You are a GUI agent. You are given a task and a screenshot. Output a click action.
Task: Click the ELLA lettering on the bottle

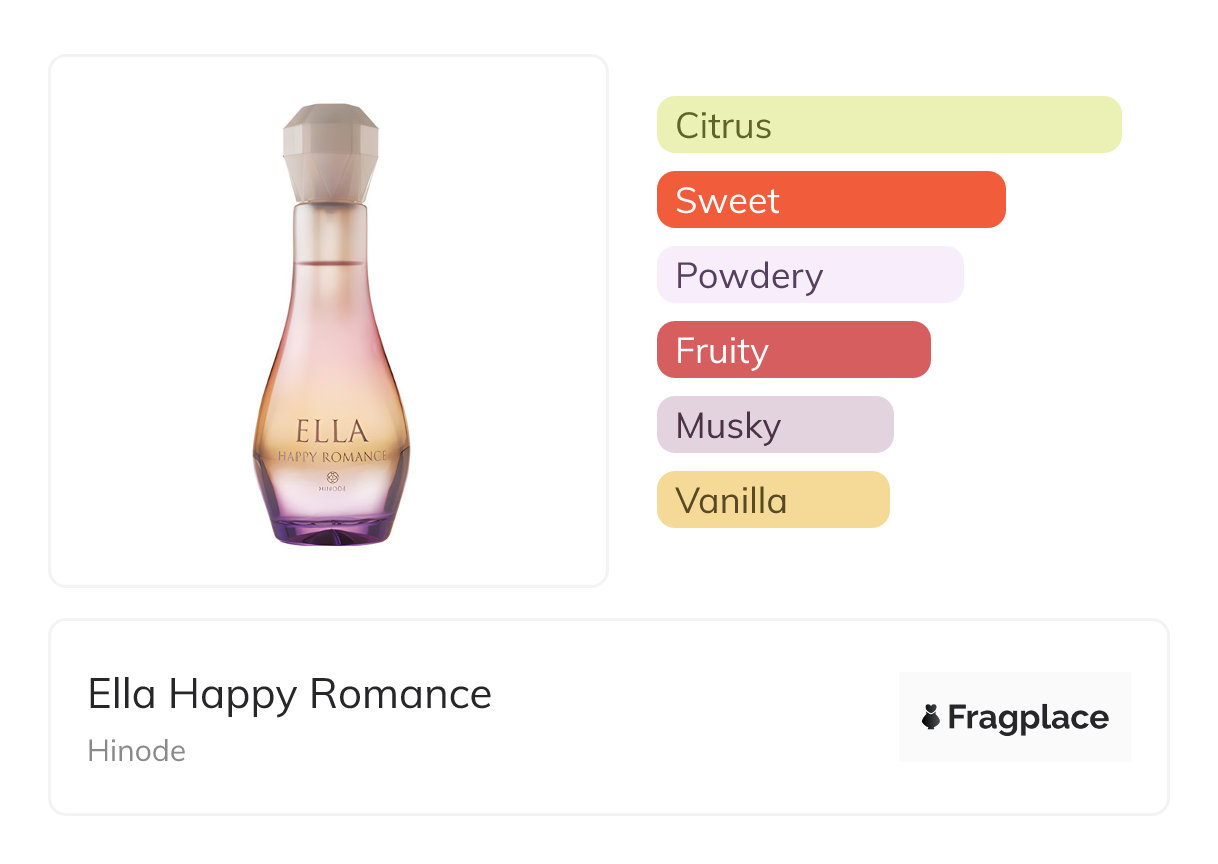(331, 432)
